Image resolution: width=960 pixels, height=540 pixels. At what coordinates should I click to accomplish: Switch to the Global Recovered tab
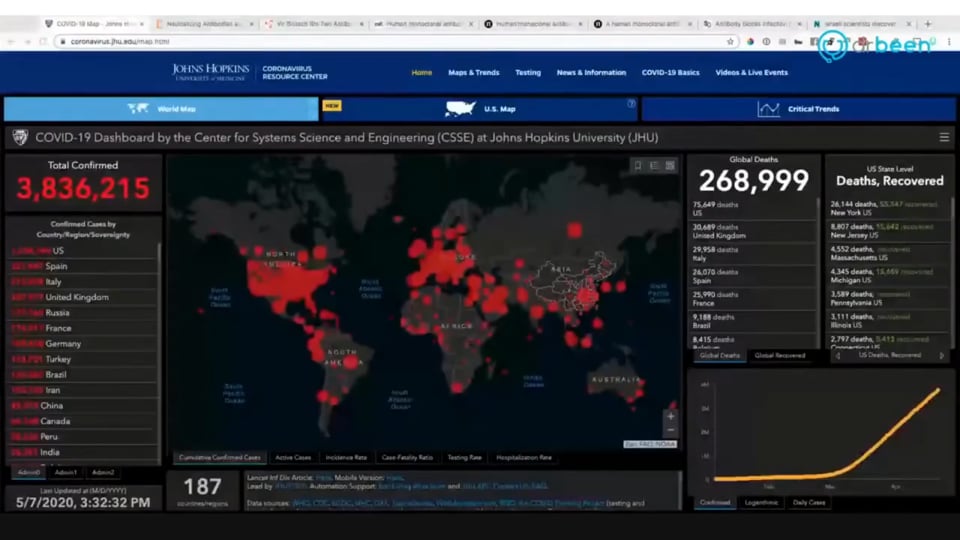point(779,356)
